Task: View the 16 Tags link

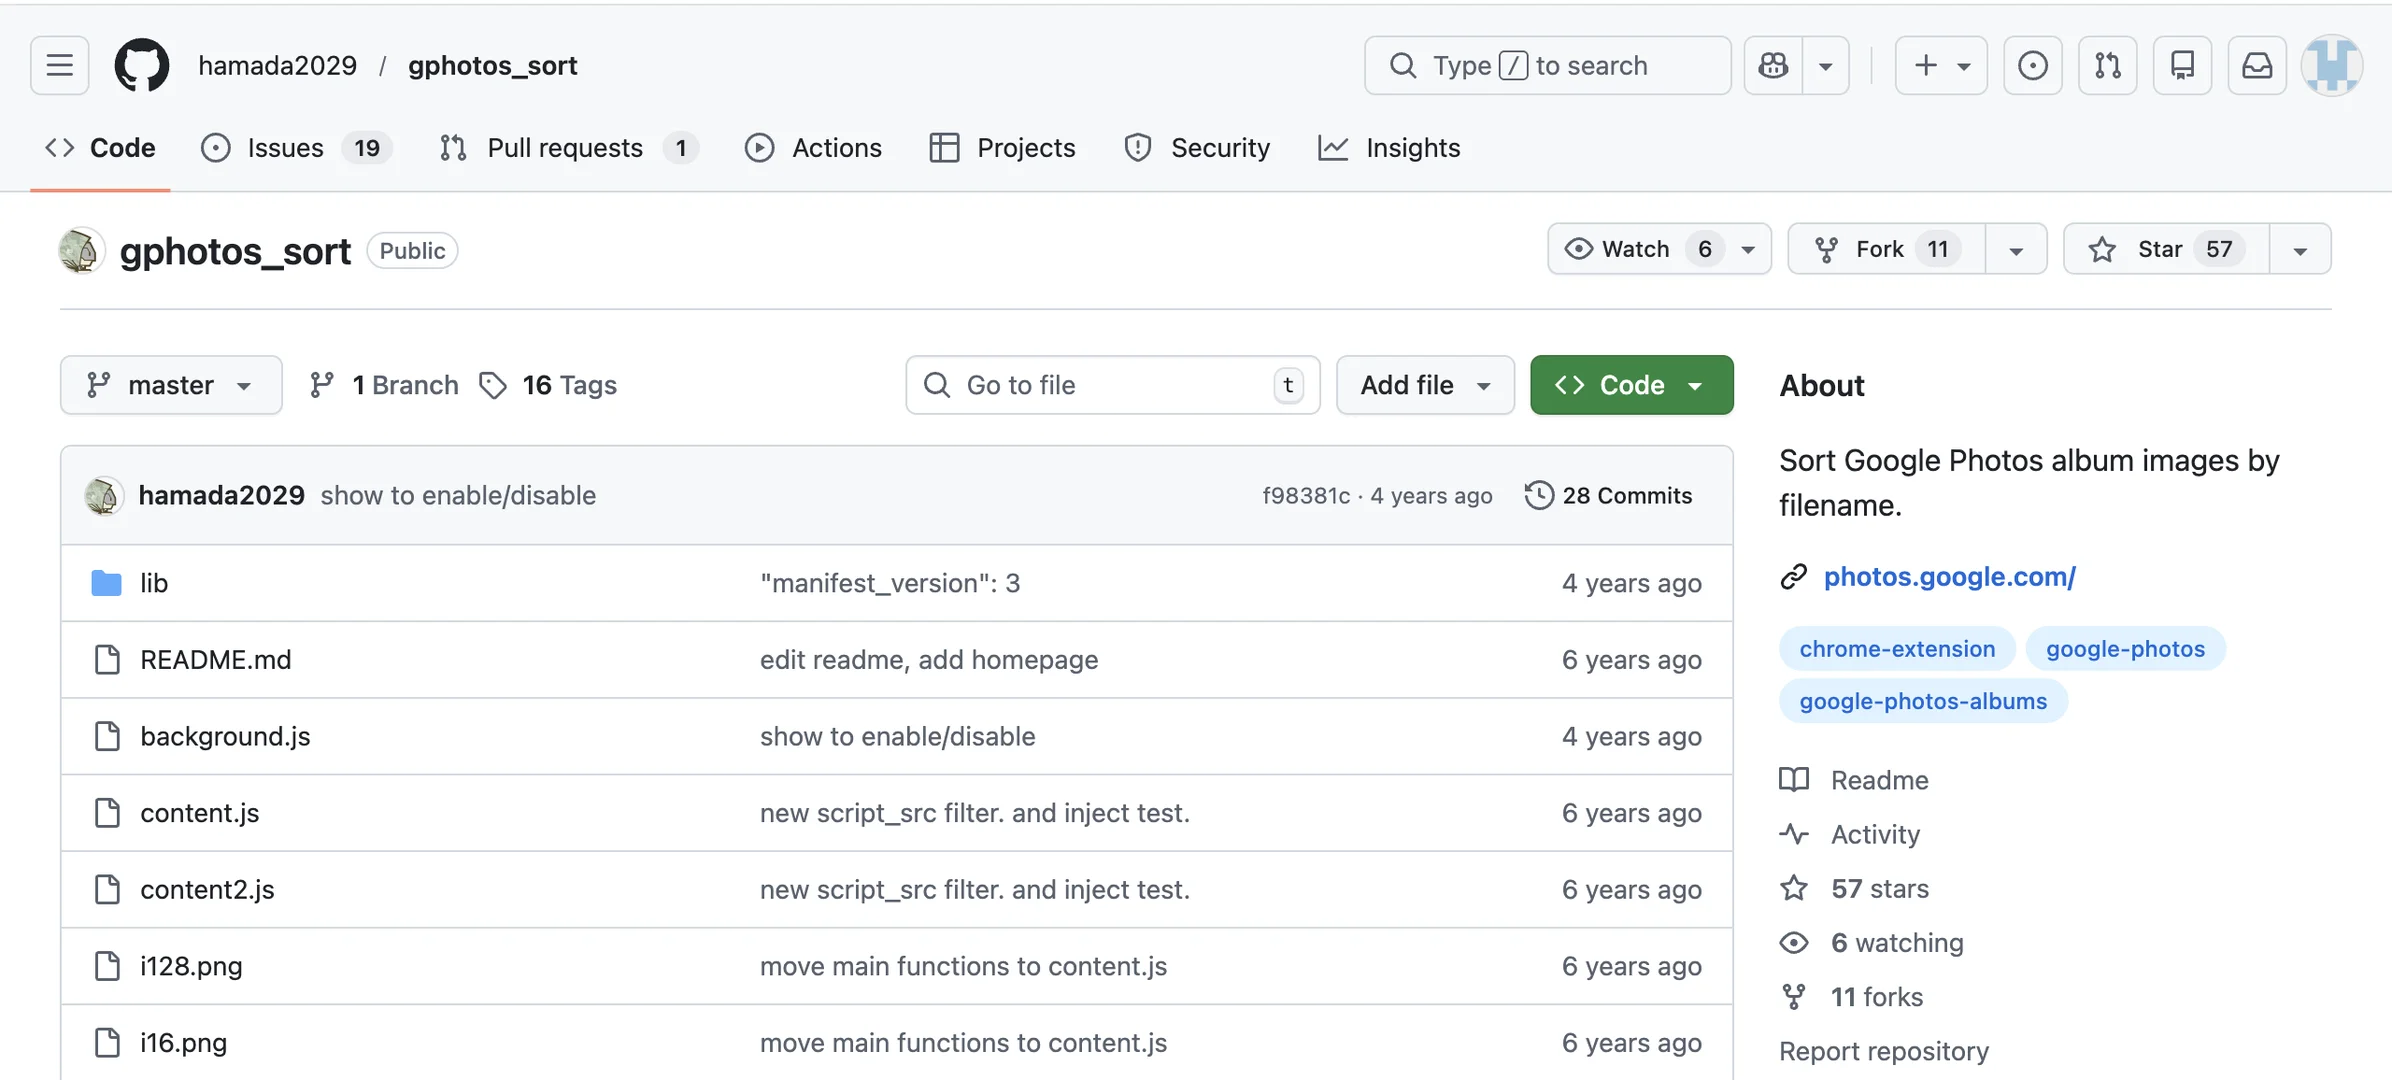Action: coord(549,385)
